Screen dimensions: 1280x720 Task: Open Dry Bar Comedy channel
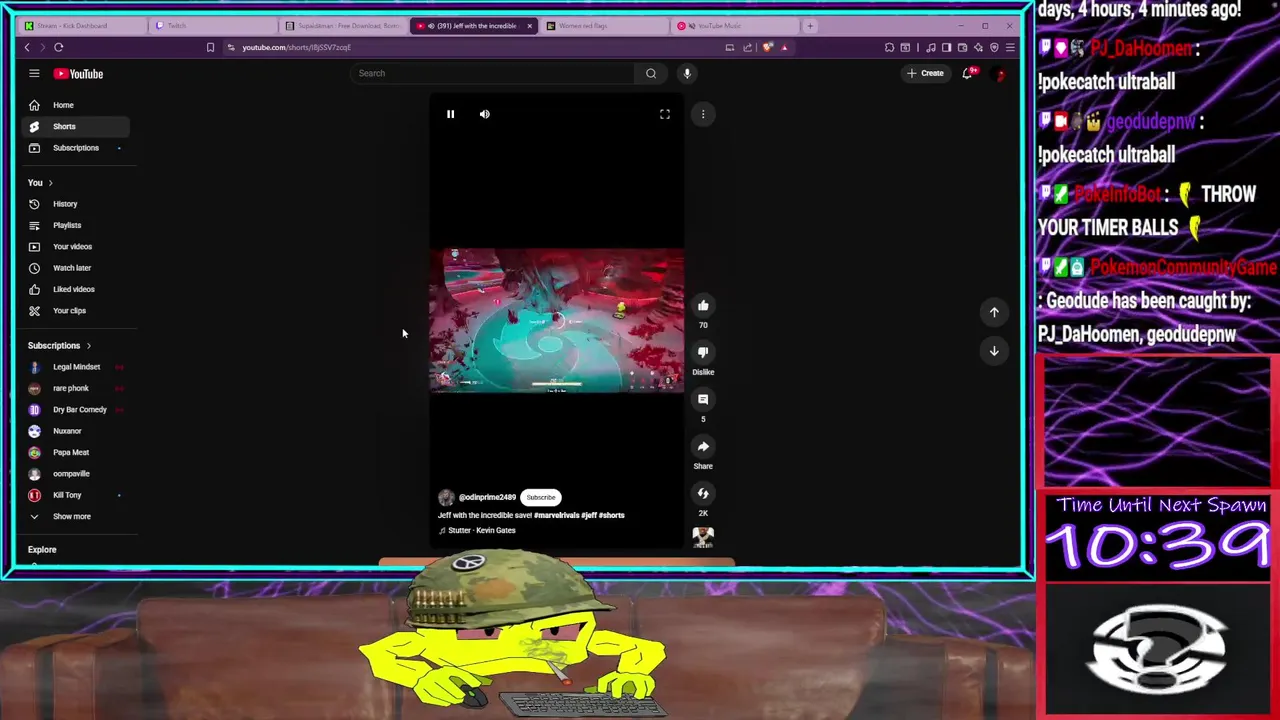click(75, 410)
